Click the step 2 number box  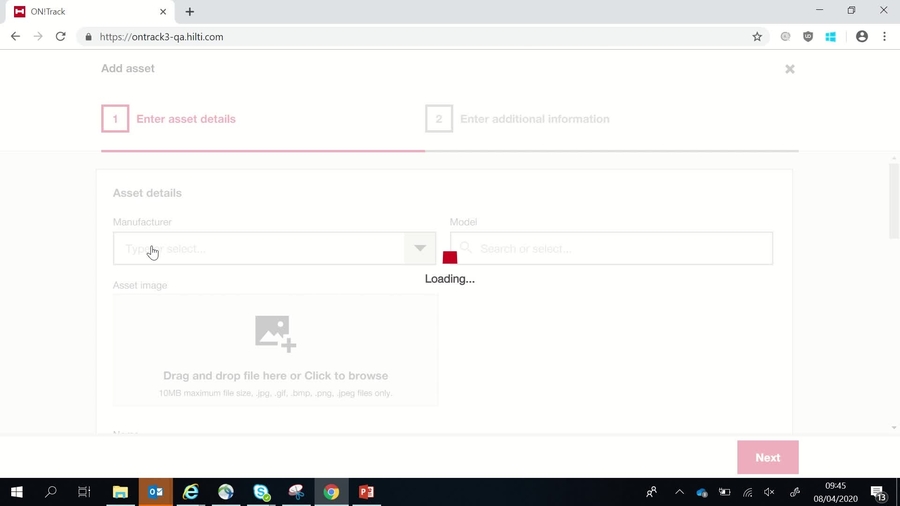(x=439, y=119)
